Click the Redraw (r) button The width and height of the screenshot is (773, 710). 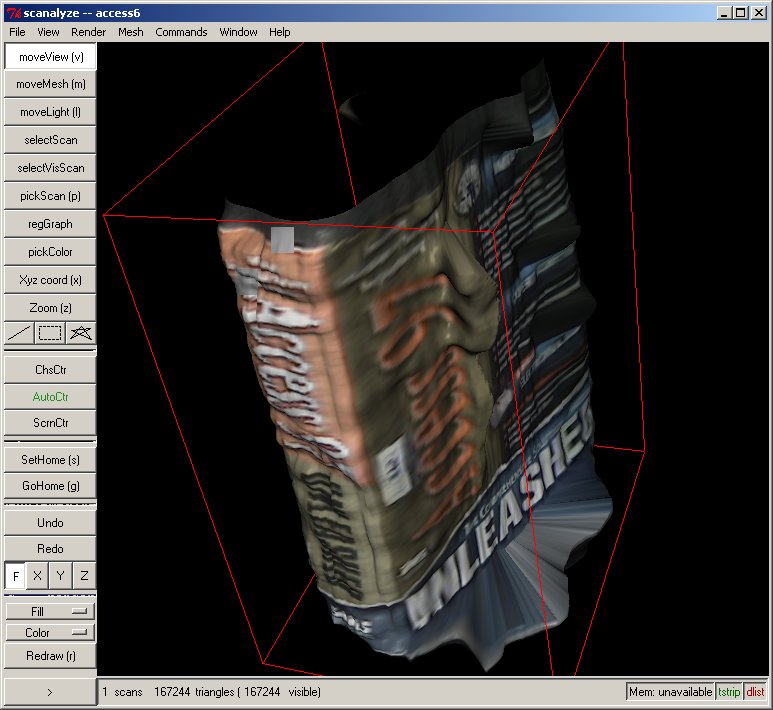pyautogui.click(x=50, y=656)
